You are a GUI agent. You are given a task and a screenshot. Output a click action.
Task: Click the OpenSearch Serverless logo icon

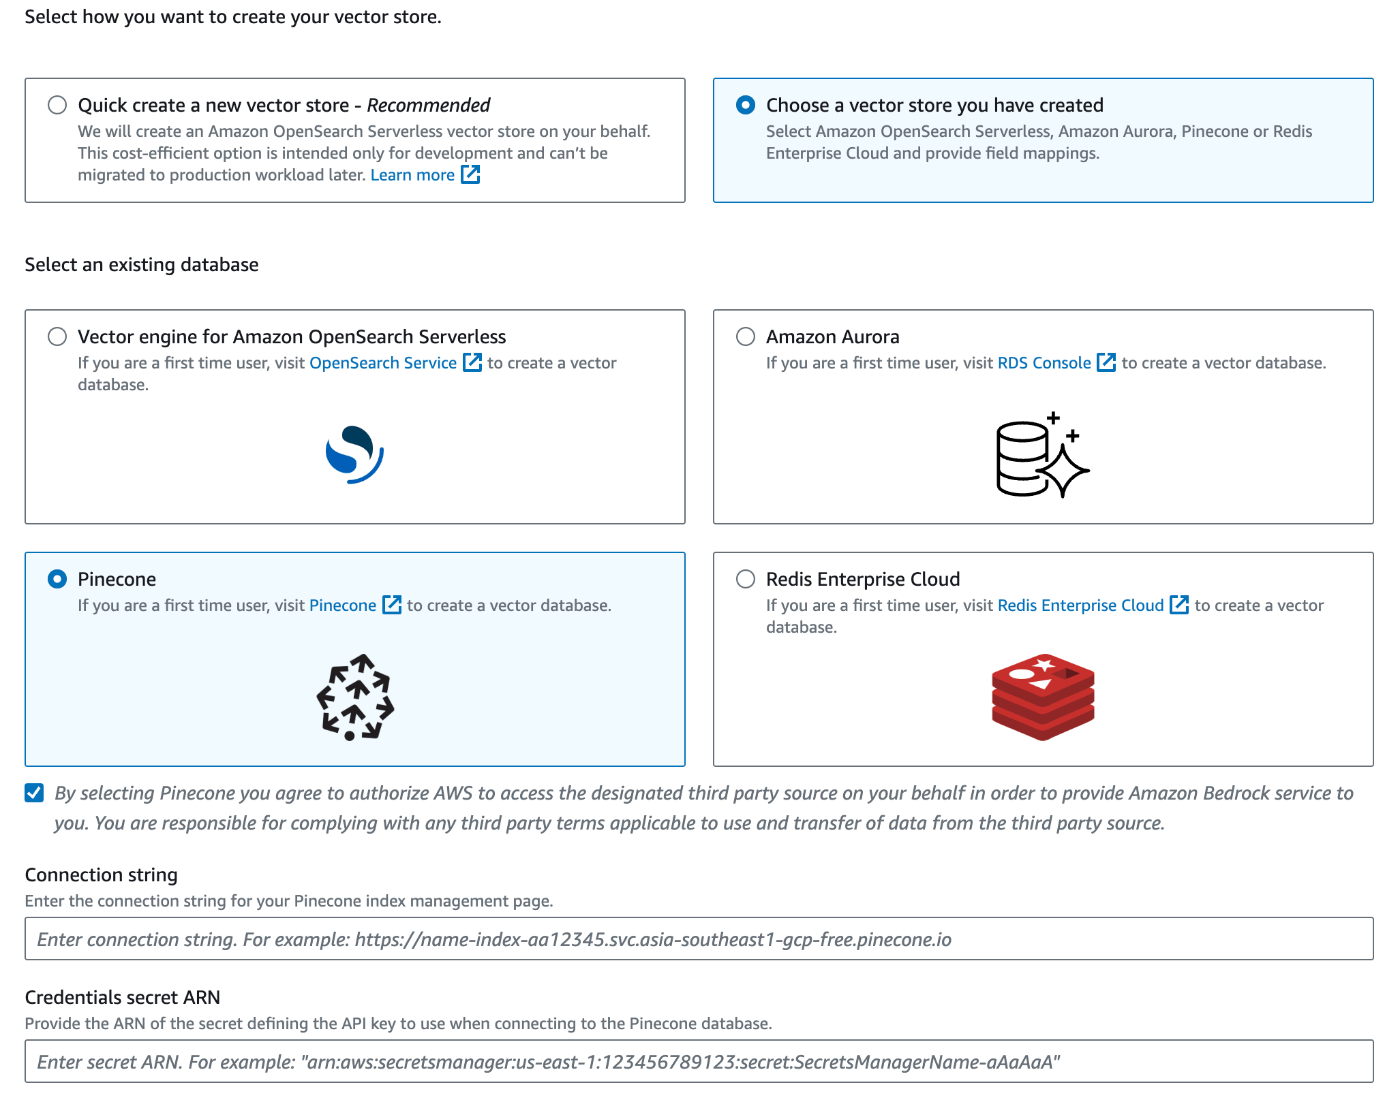(x=355, y=455)
